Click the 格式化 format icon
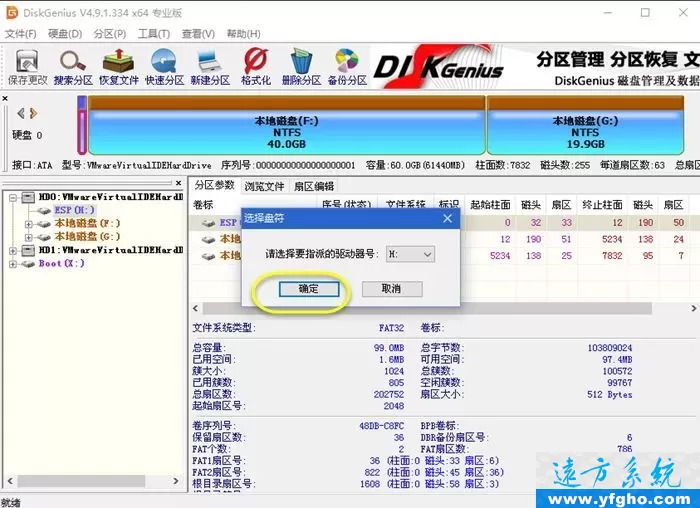 pos(256,67)
